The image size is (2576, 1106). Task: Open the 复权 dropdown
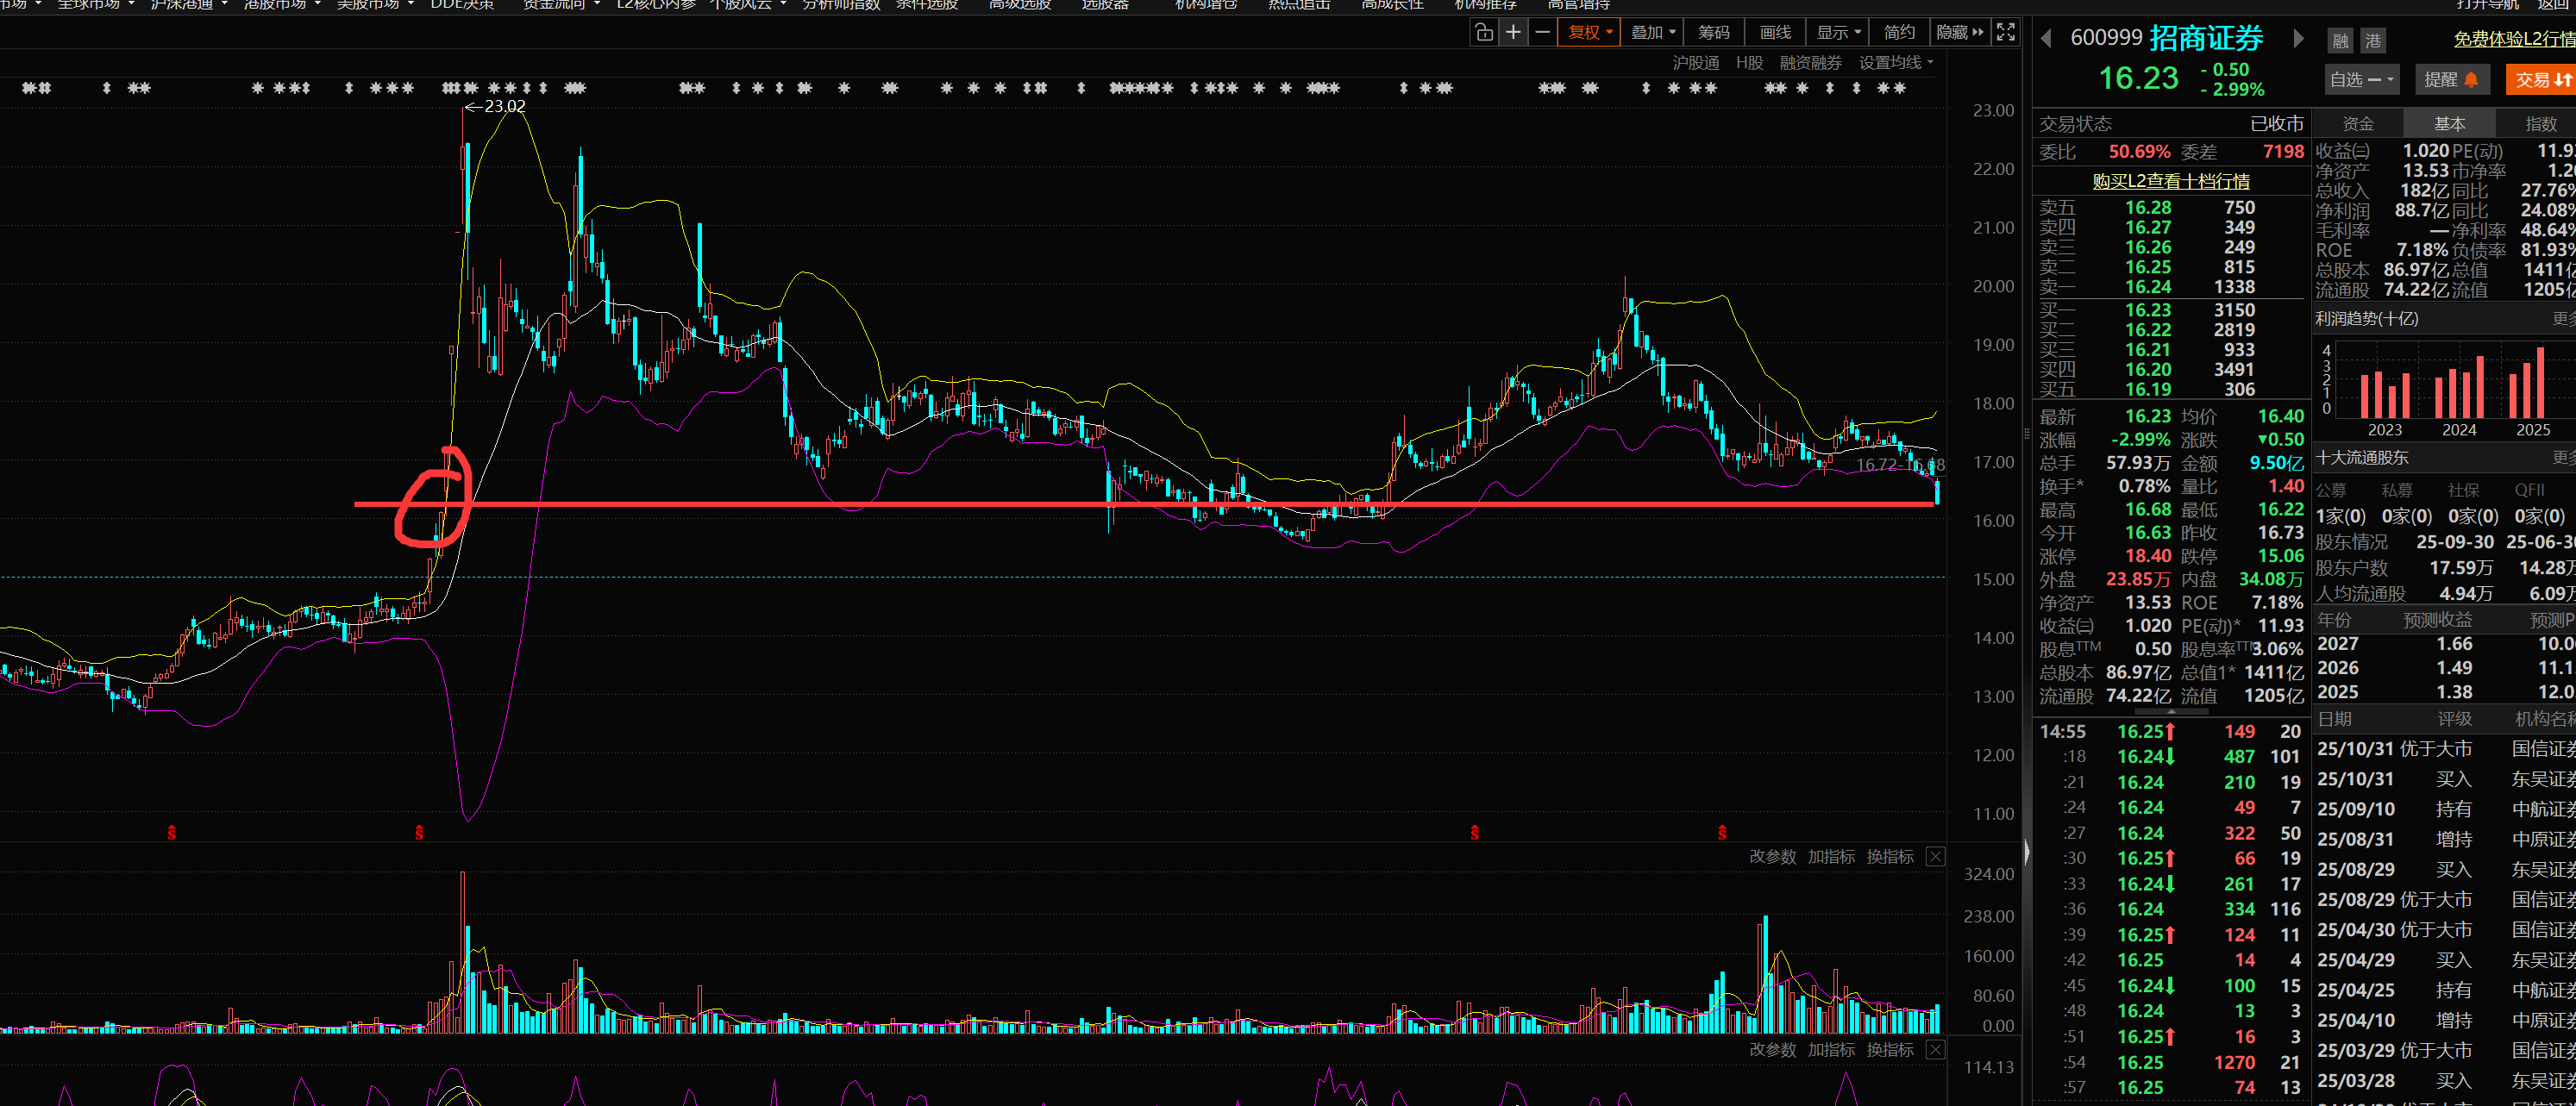click(1589, 32)
